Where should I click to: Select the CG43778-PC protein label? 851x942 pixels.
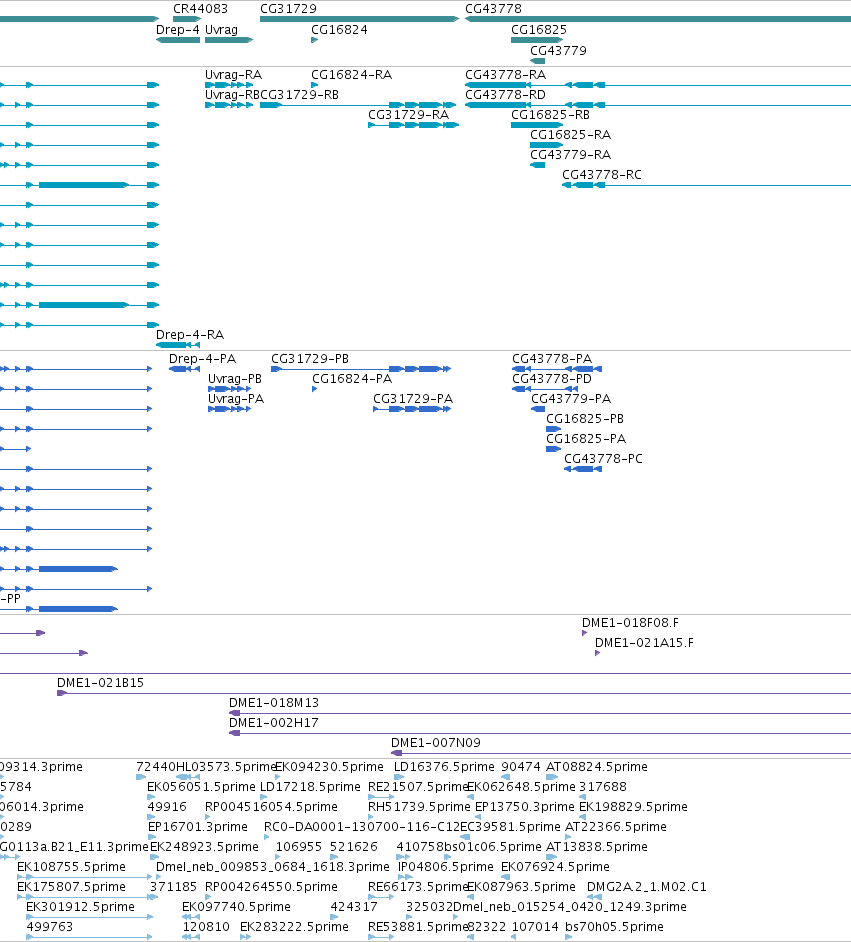[604, 459]
